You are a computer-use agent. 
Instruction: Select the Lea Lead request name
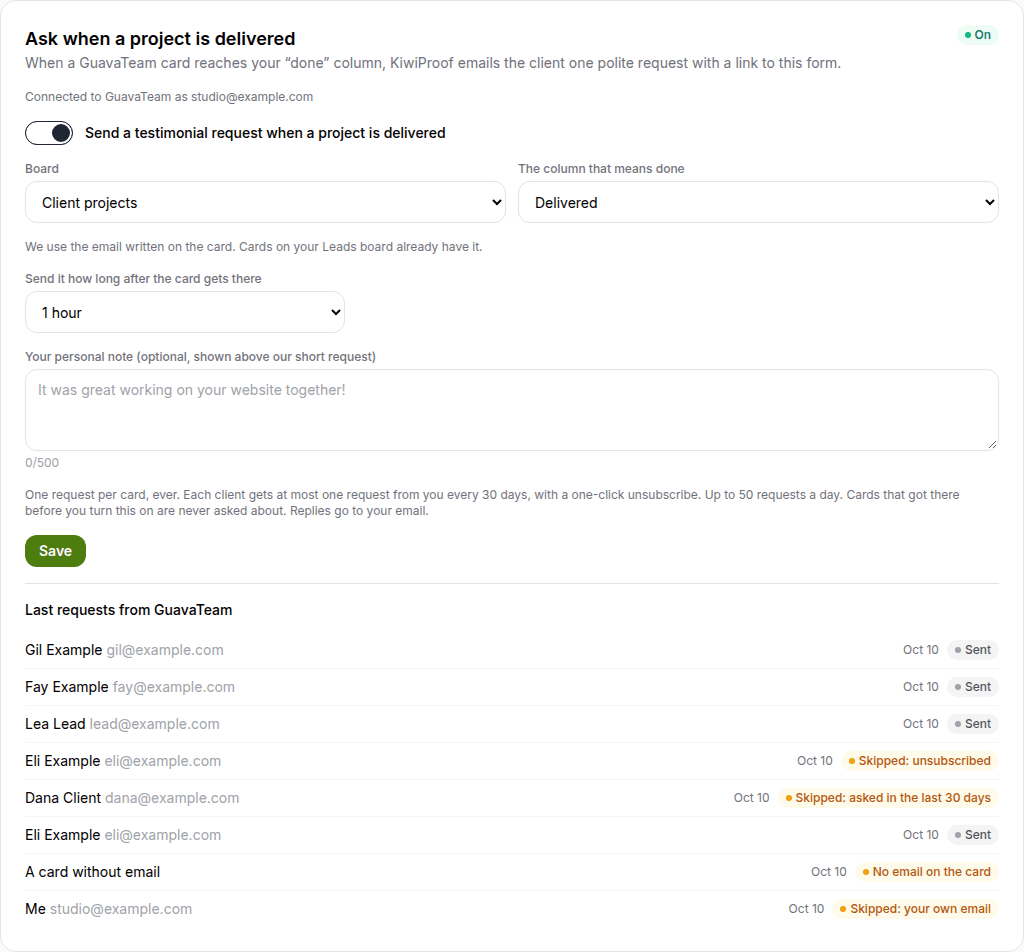[55, 724]
